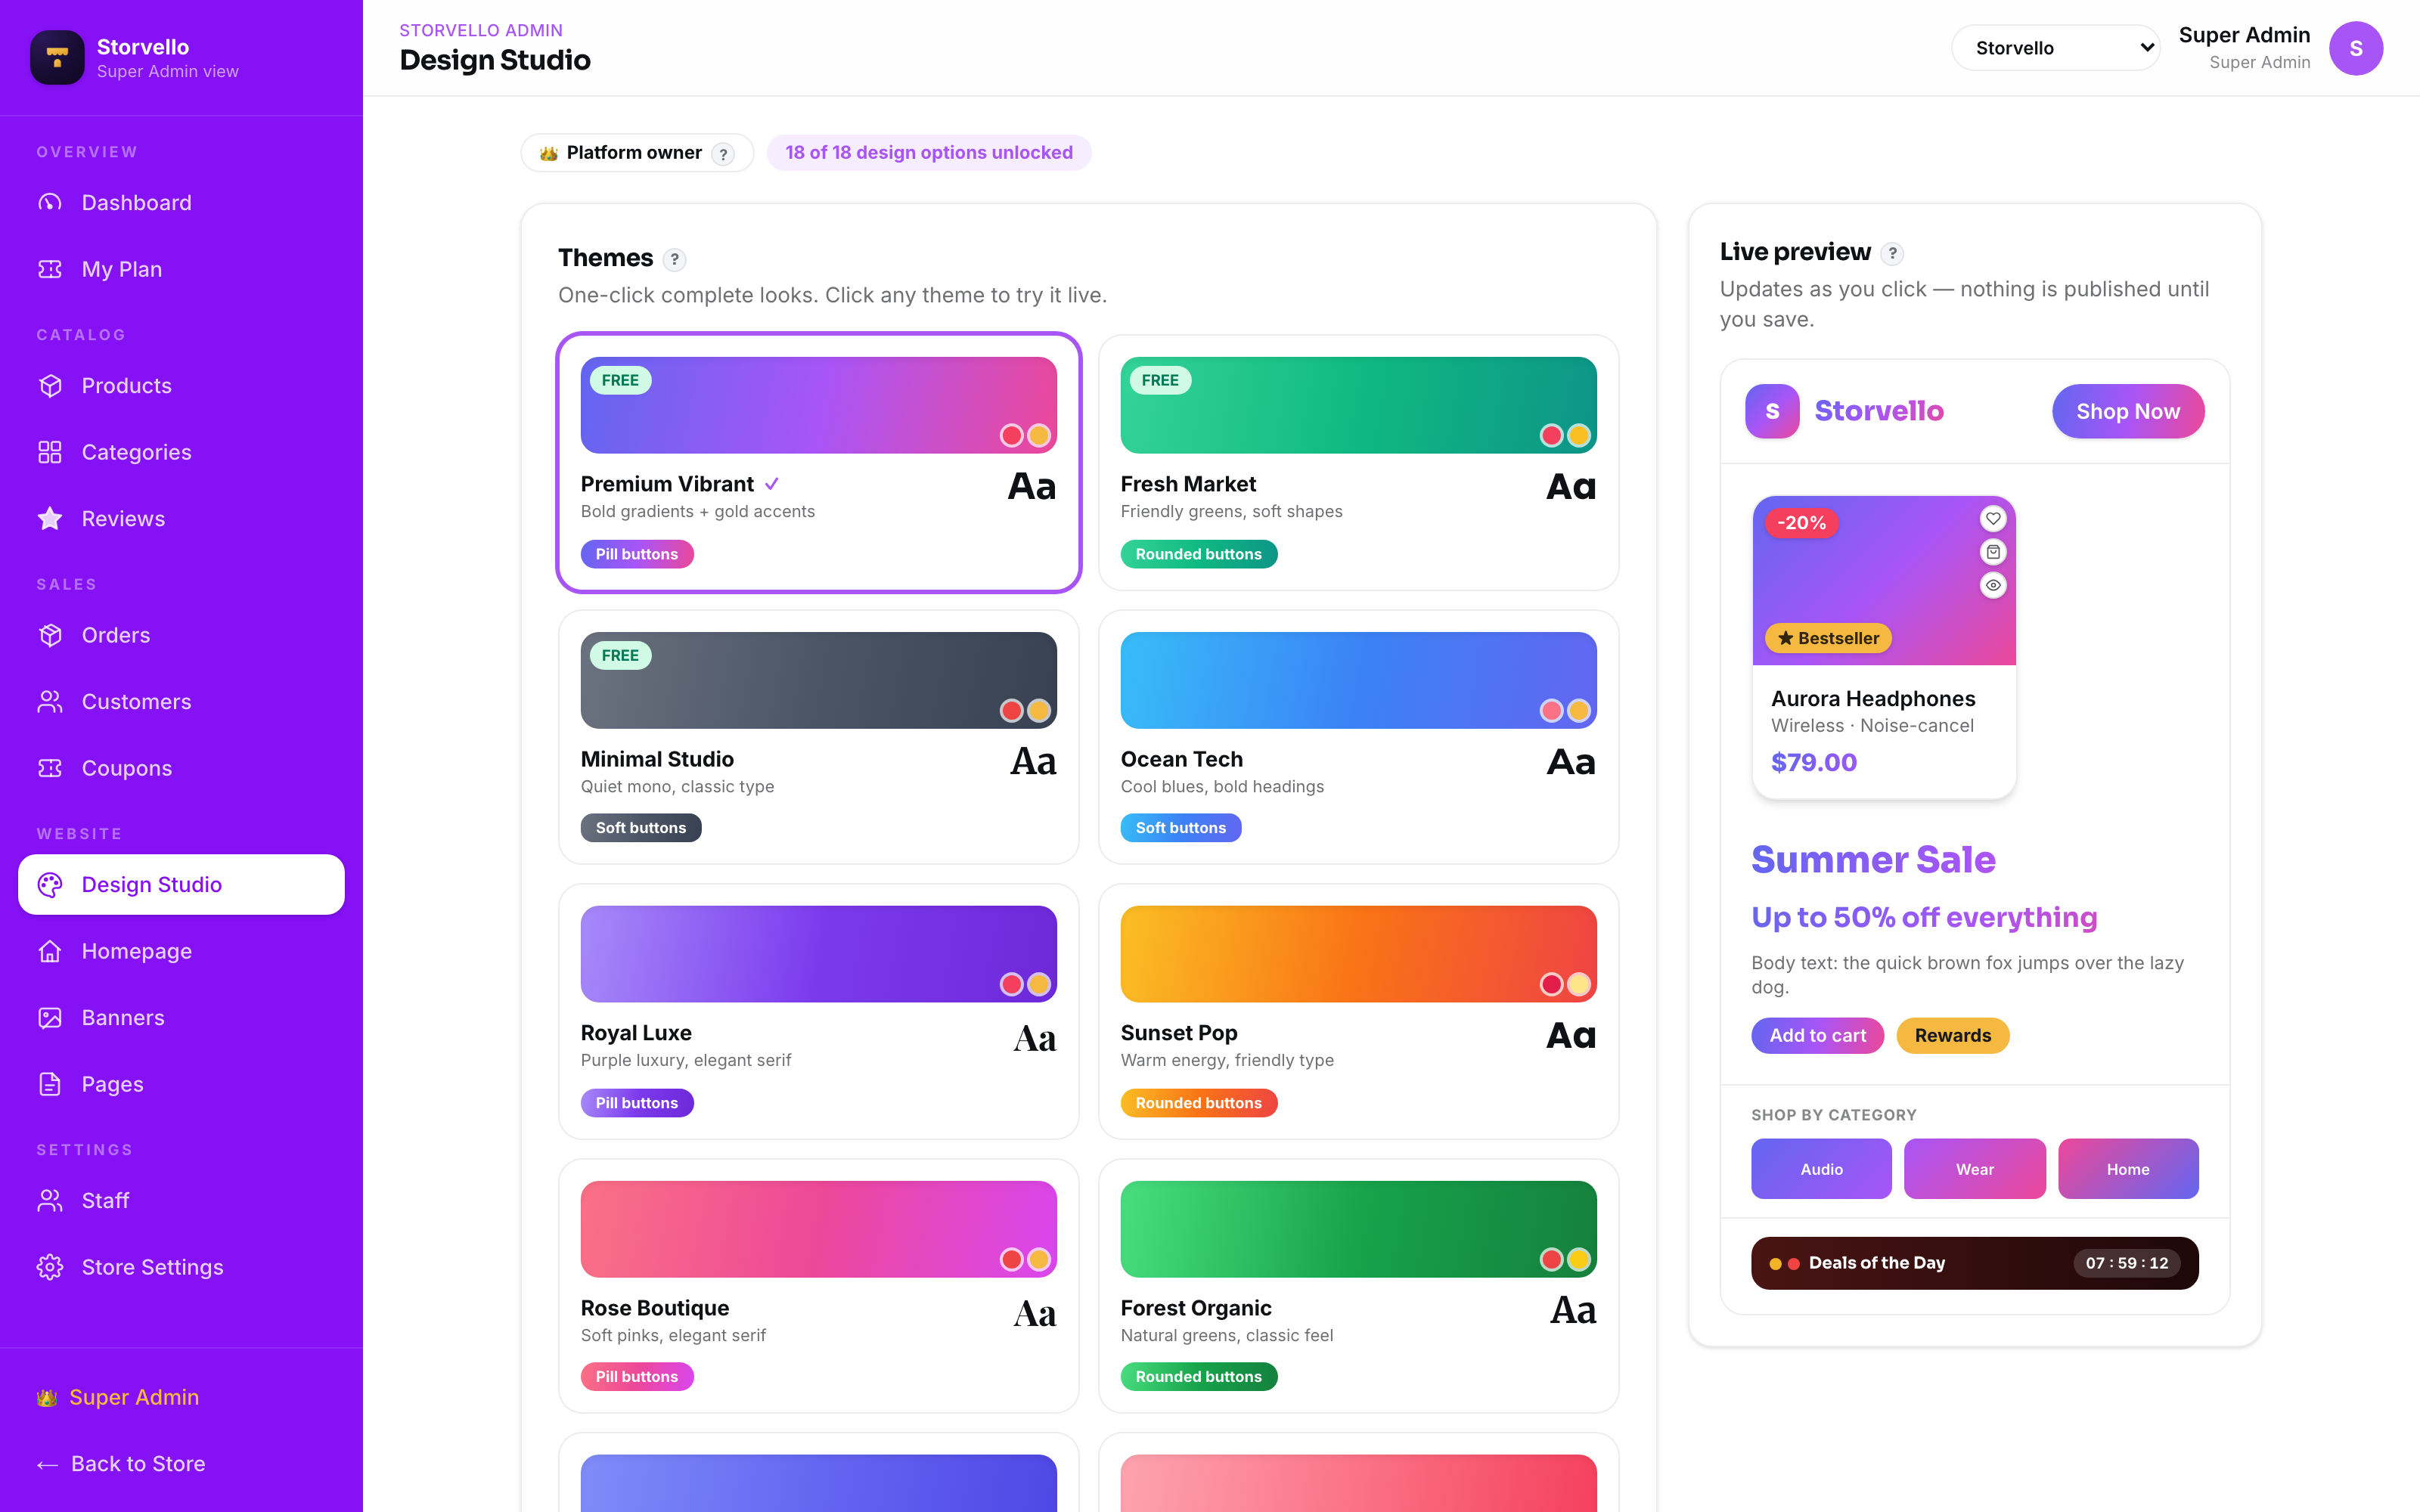Viewport: 2420px width, 1512px height.
Task: Click the Banners image icon
Action: click(x=50, y=1018)
